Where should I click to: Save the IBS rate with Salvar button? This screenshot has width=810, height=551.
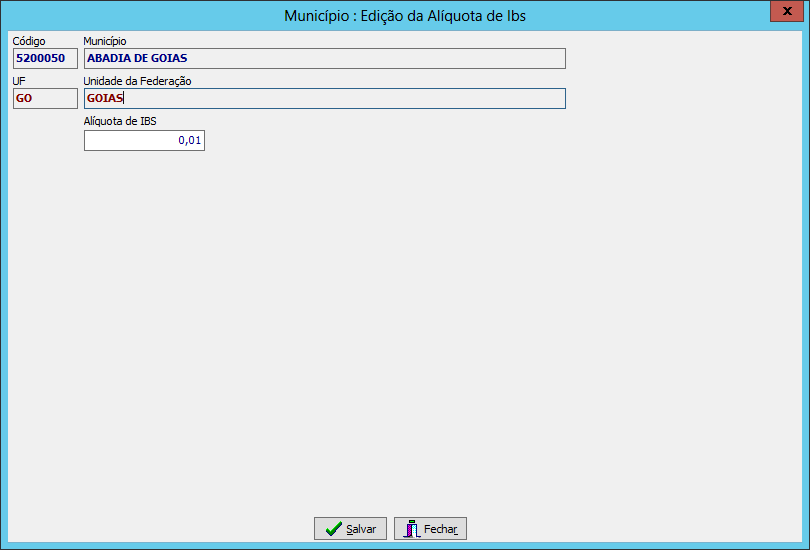click(350, 529)
